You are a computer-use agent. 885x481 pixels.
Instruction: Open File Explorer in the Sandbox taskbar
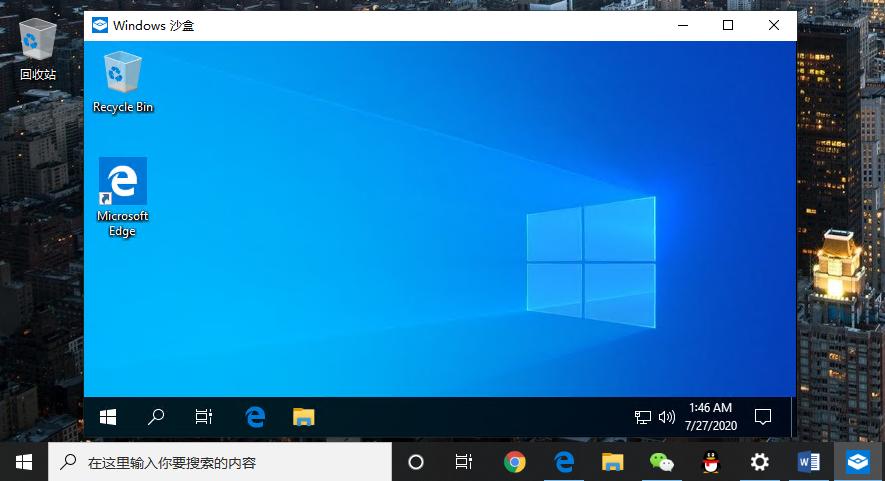click(304, 417)
